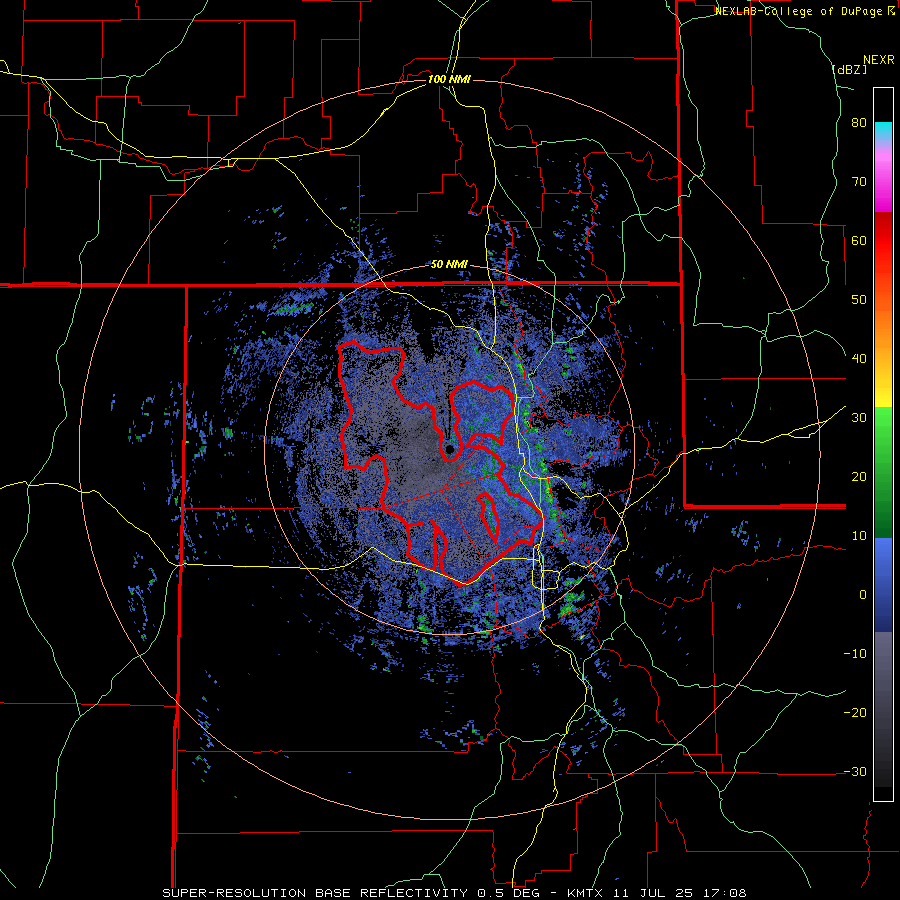Screen dimensions: 900x900
Task: Click the 0 value on dBZ scale
Action: (x=863, y=595)
